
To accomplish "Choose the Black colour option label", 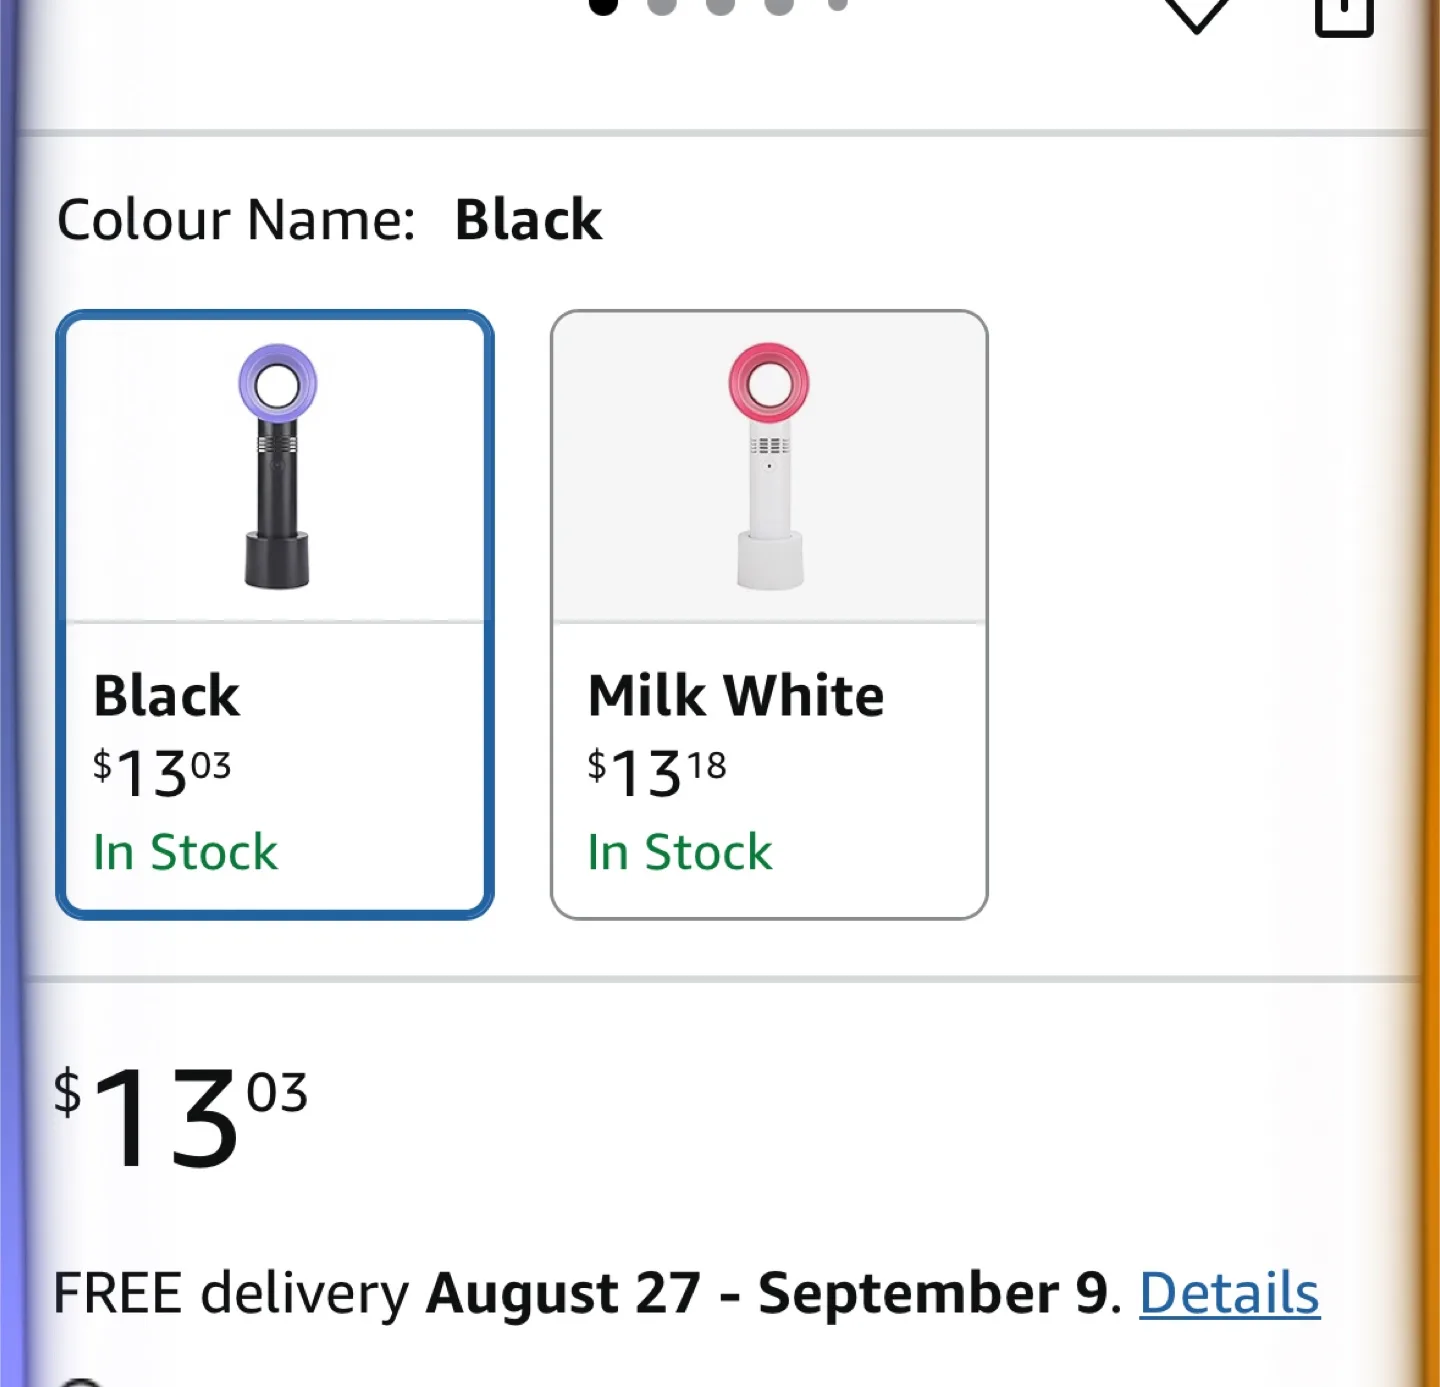I will pyautogui.click(x=167, y=695).
